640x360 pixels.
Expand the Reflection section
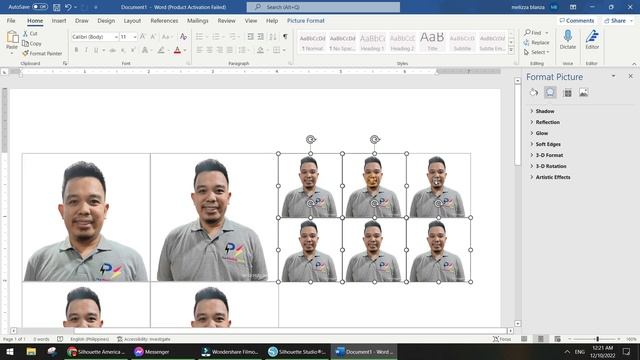544,122
